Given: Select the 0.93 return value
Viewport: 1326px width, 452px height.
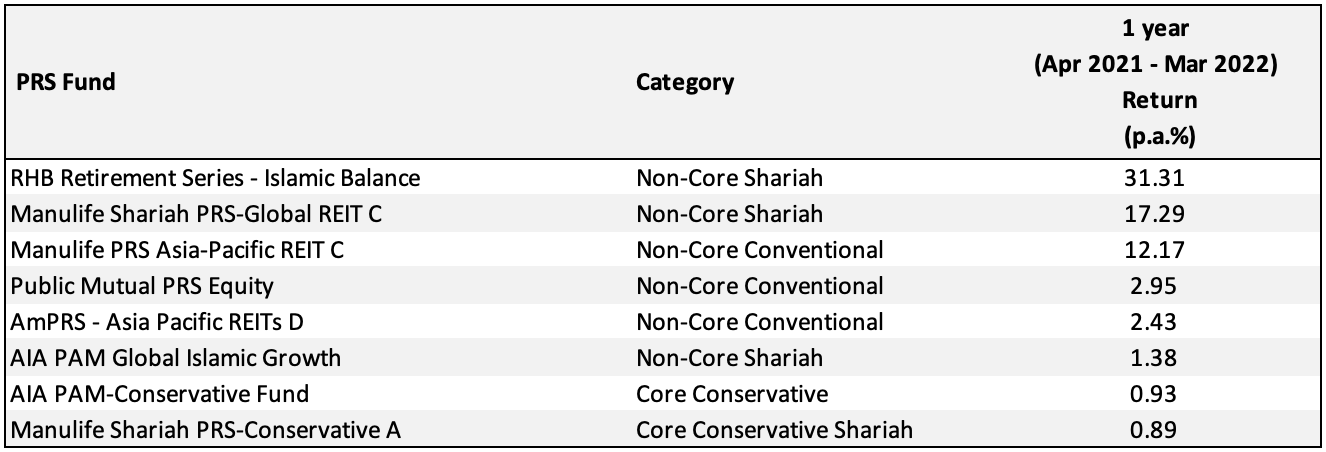Looking at the screenshot, I should click(x=1159, y=394).
